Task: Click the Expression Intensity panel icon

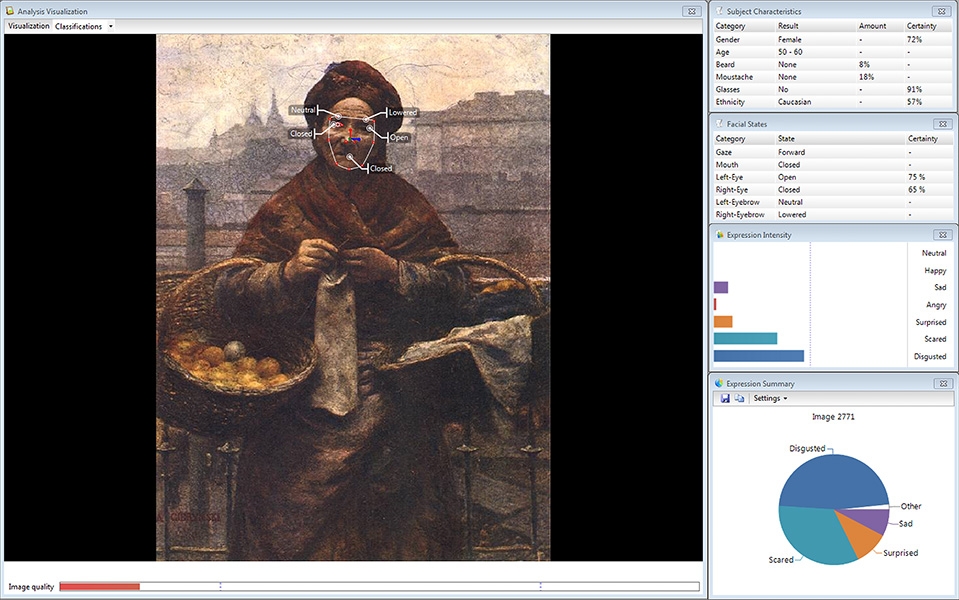Action: point(719,235)
